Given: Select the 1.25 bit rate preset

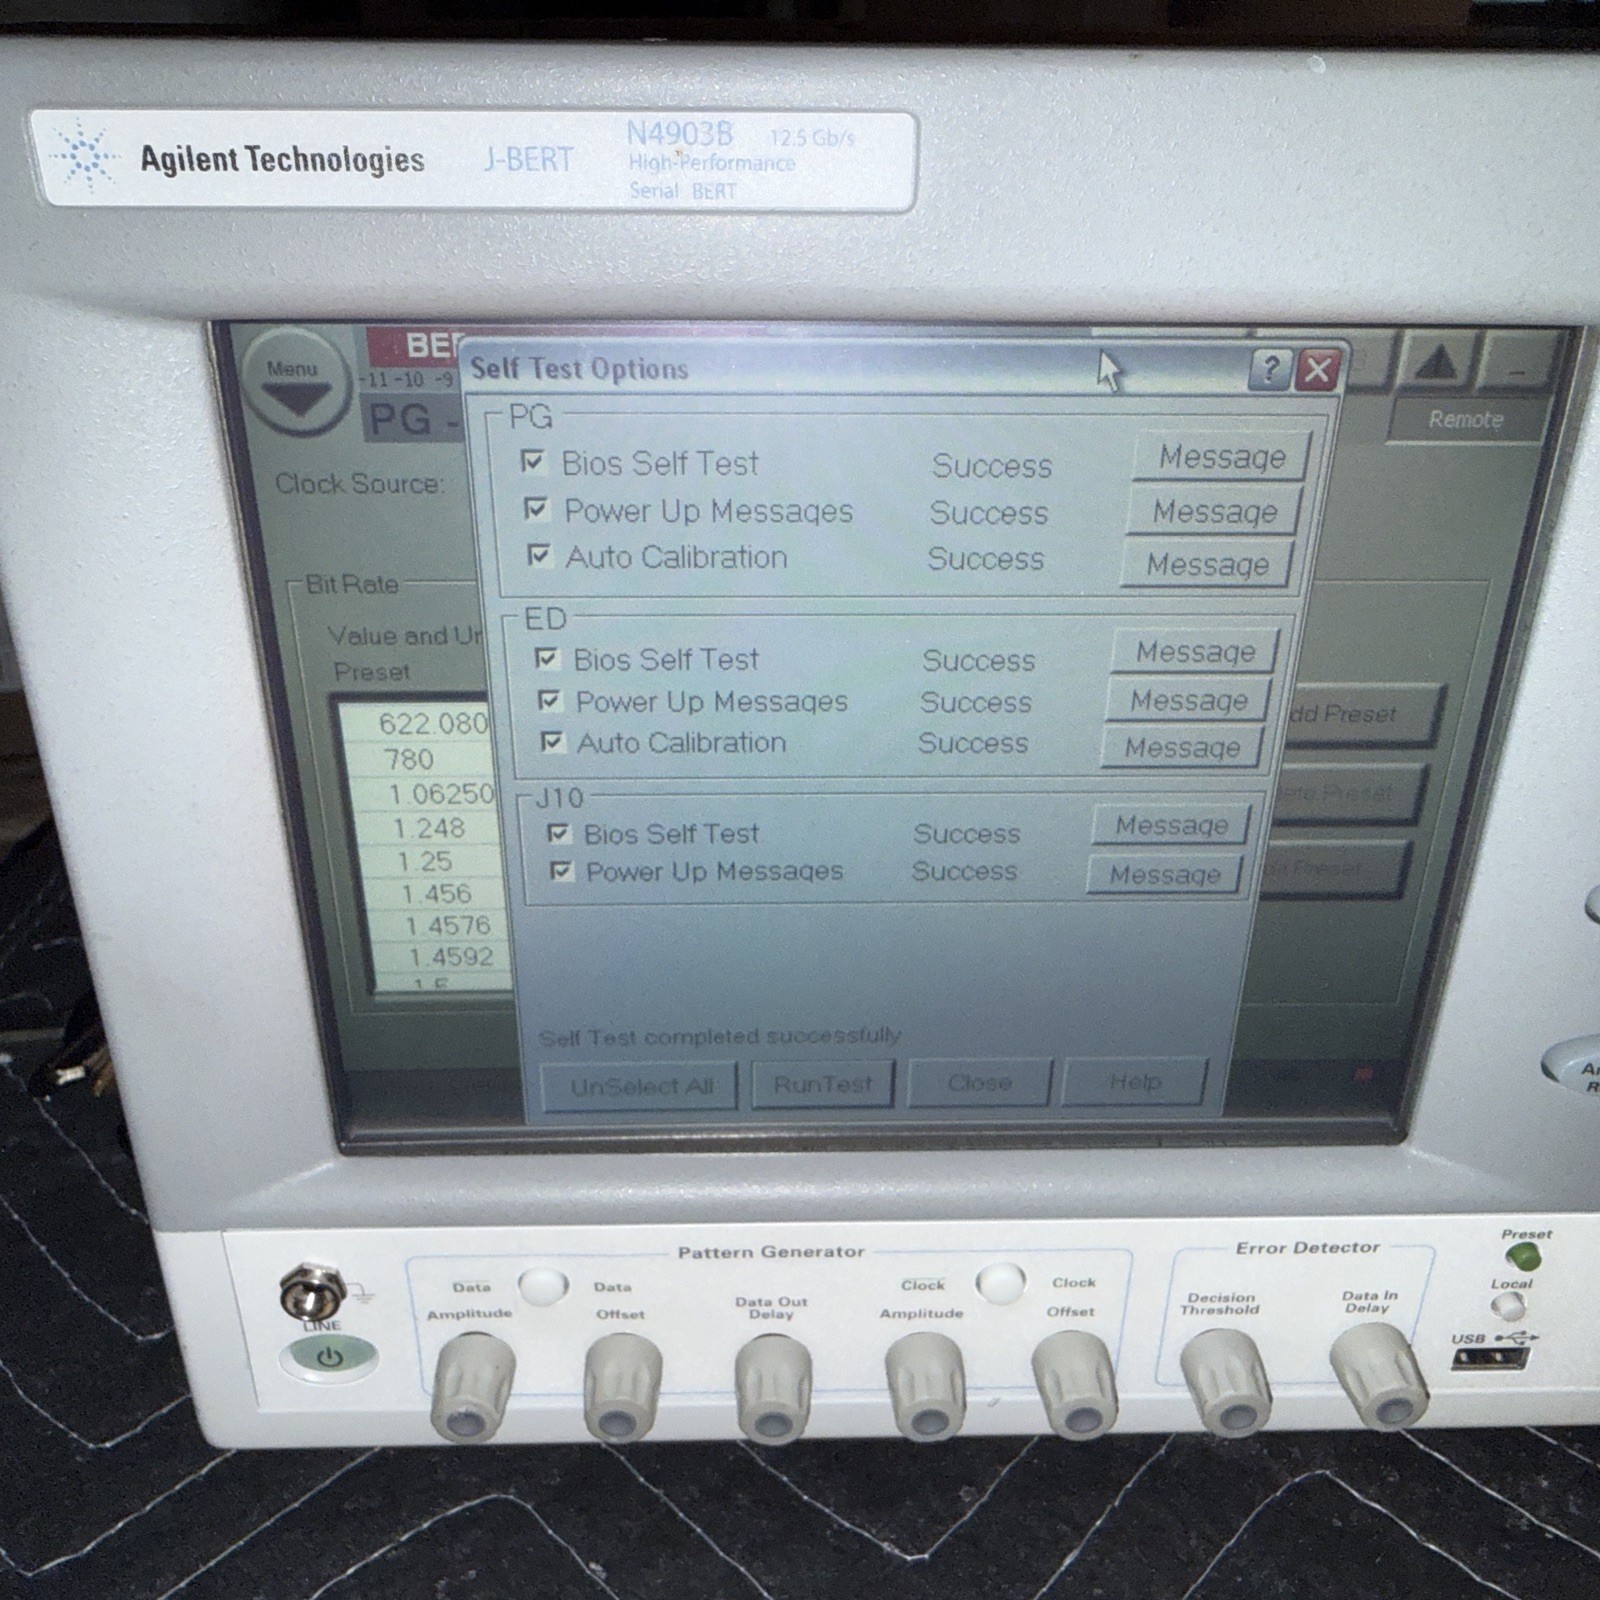Looking at the screenshot, I should click(x=424, y=861).
